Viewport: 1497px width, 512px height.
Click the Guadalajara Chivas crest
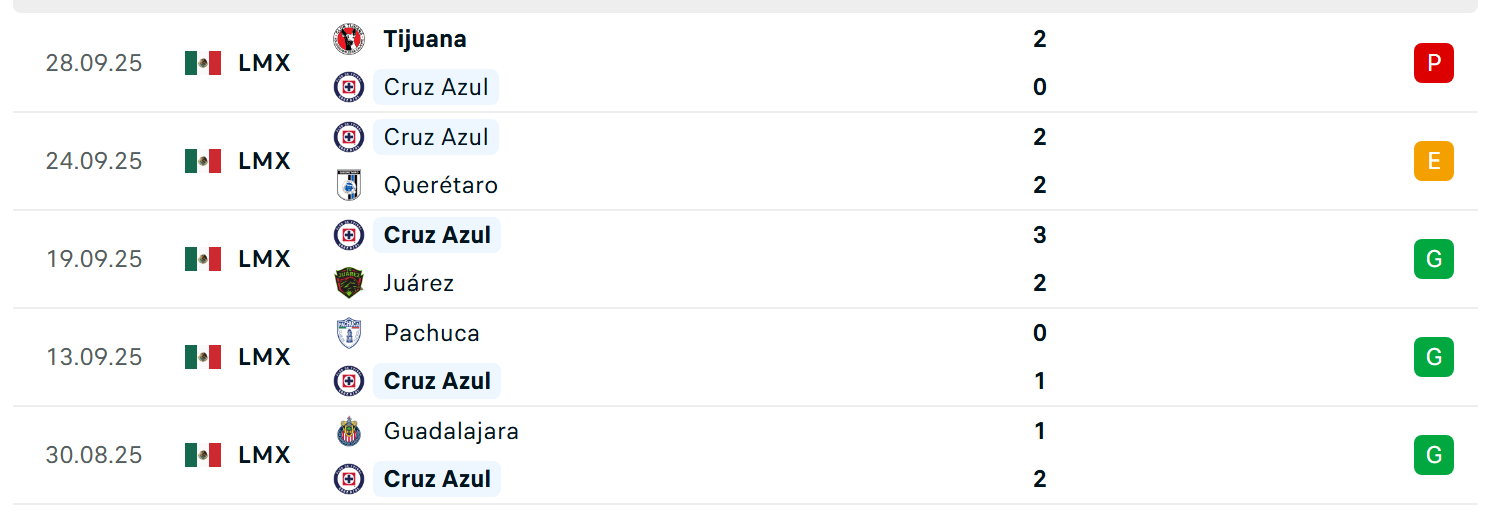click(x=349, y=431)
